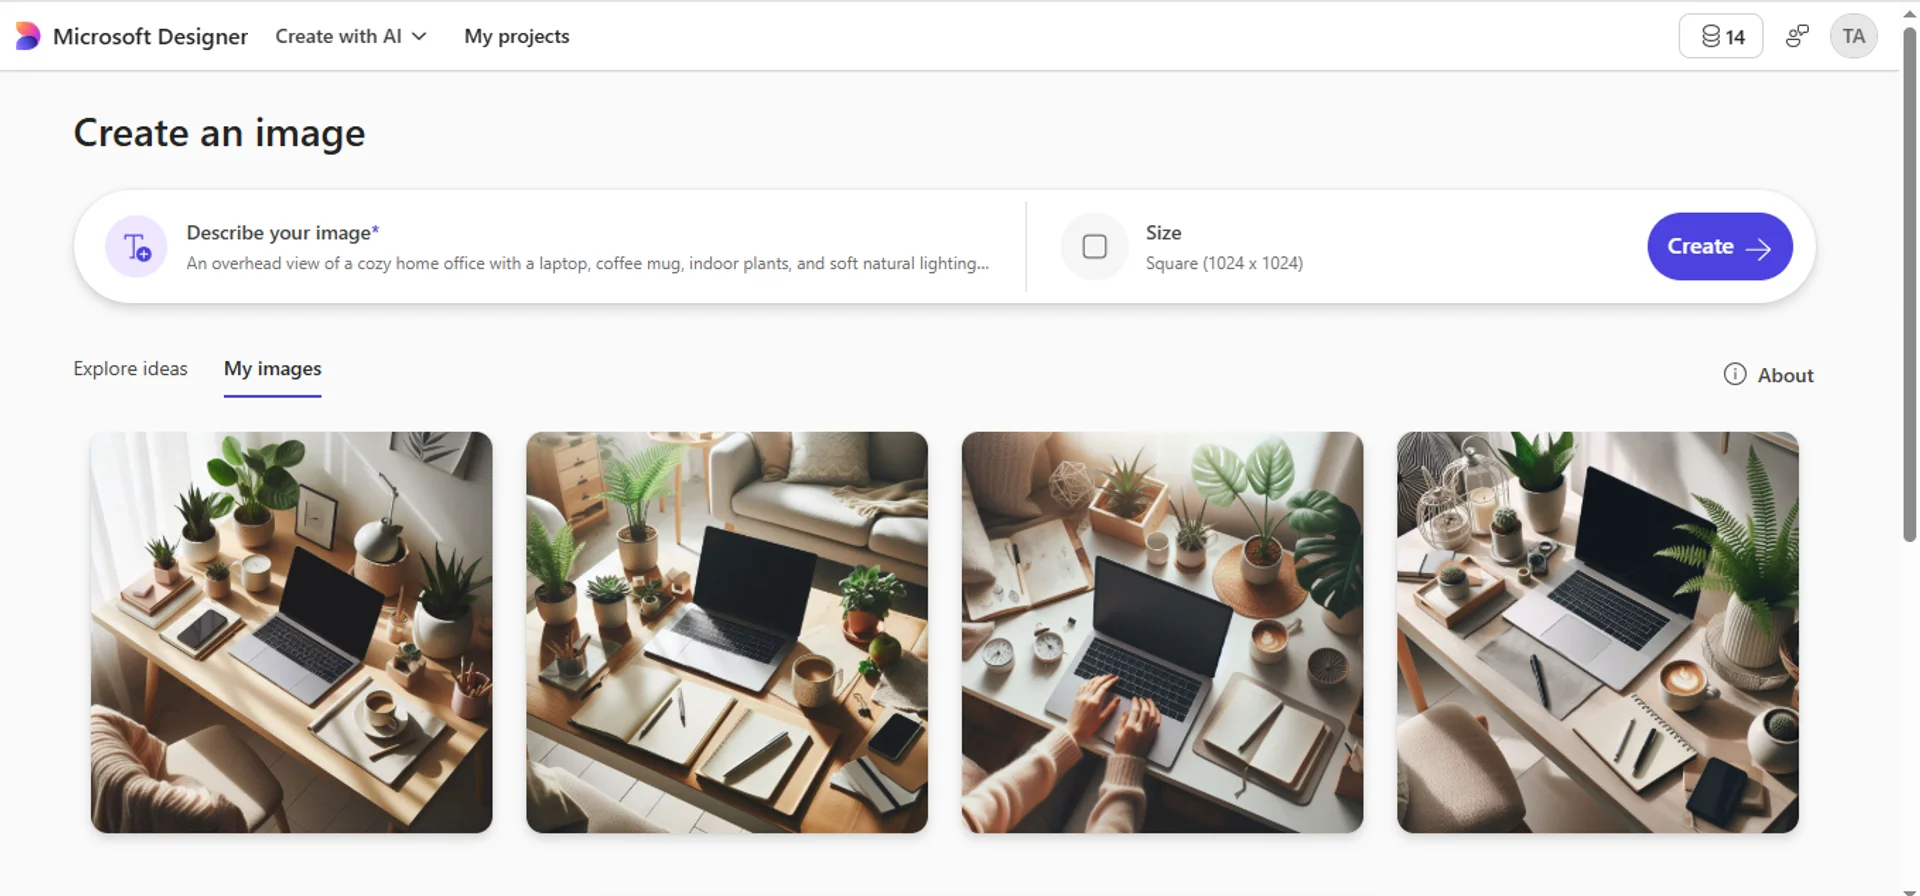Check the 14 credits balance button
1920x896 pixels.
pyautogui.click(x=1720, y=36)
